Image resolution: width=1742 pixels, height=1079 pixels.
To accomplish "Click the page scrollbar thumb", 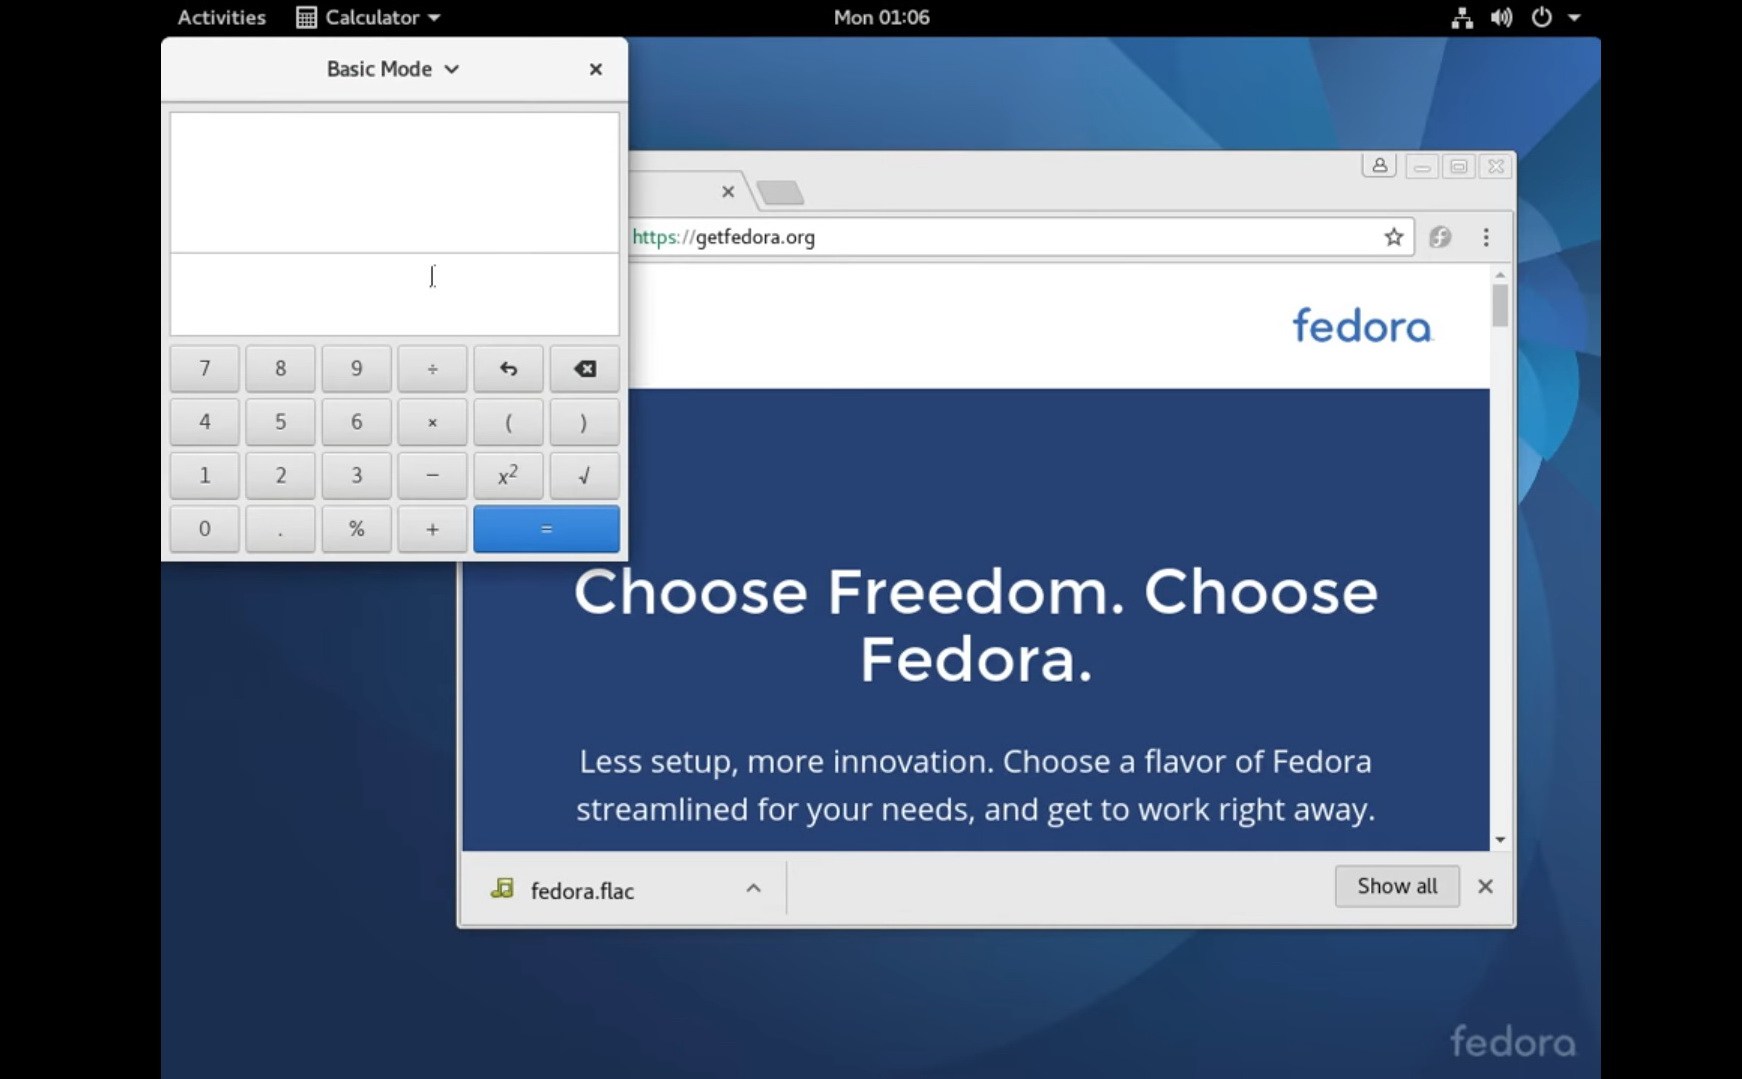I will pos(1500,305).
